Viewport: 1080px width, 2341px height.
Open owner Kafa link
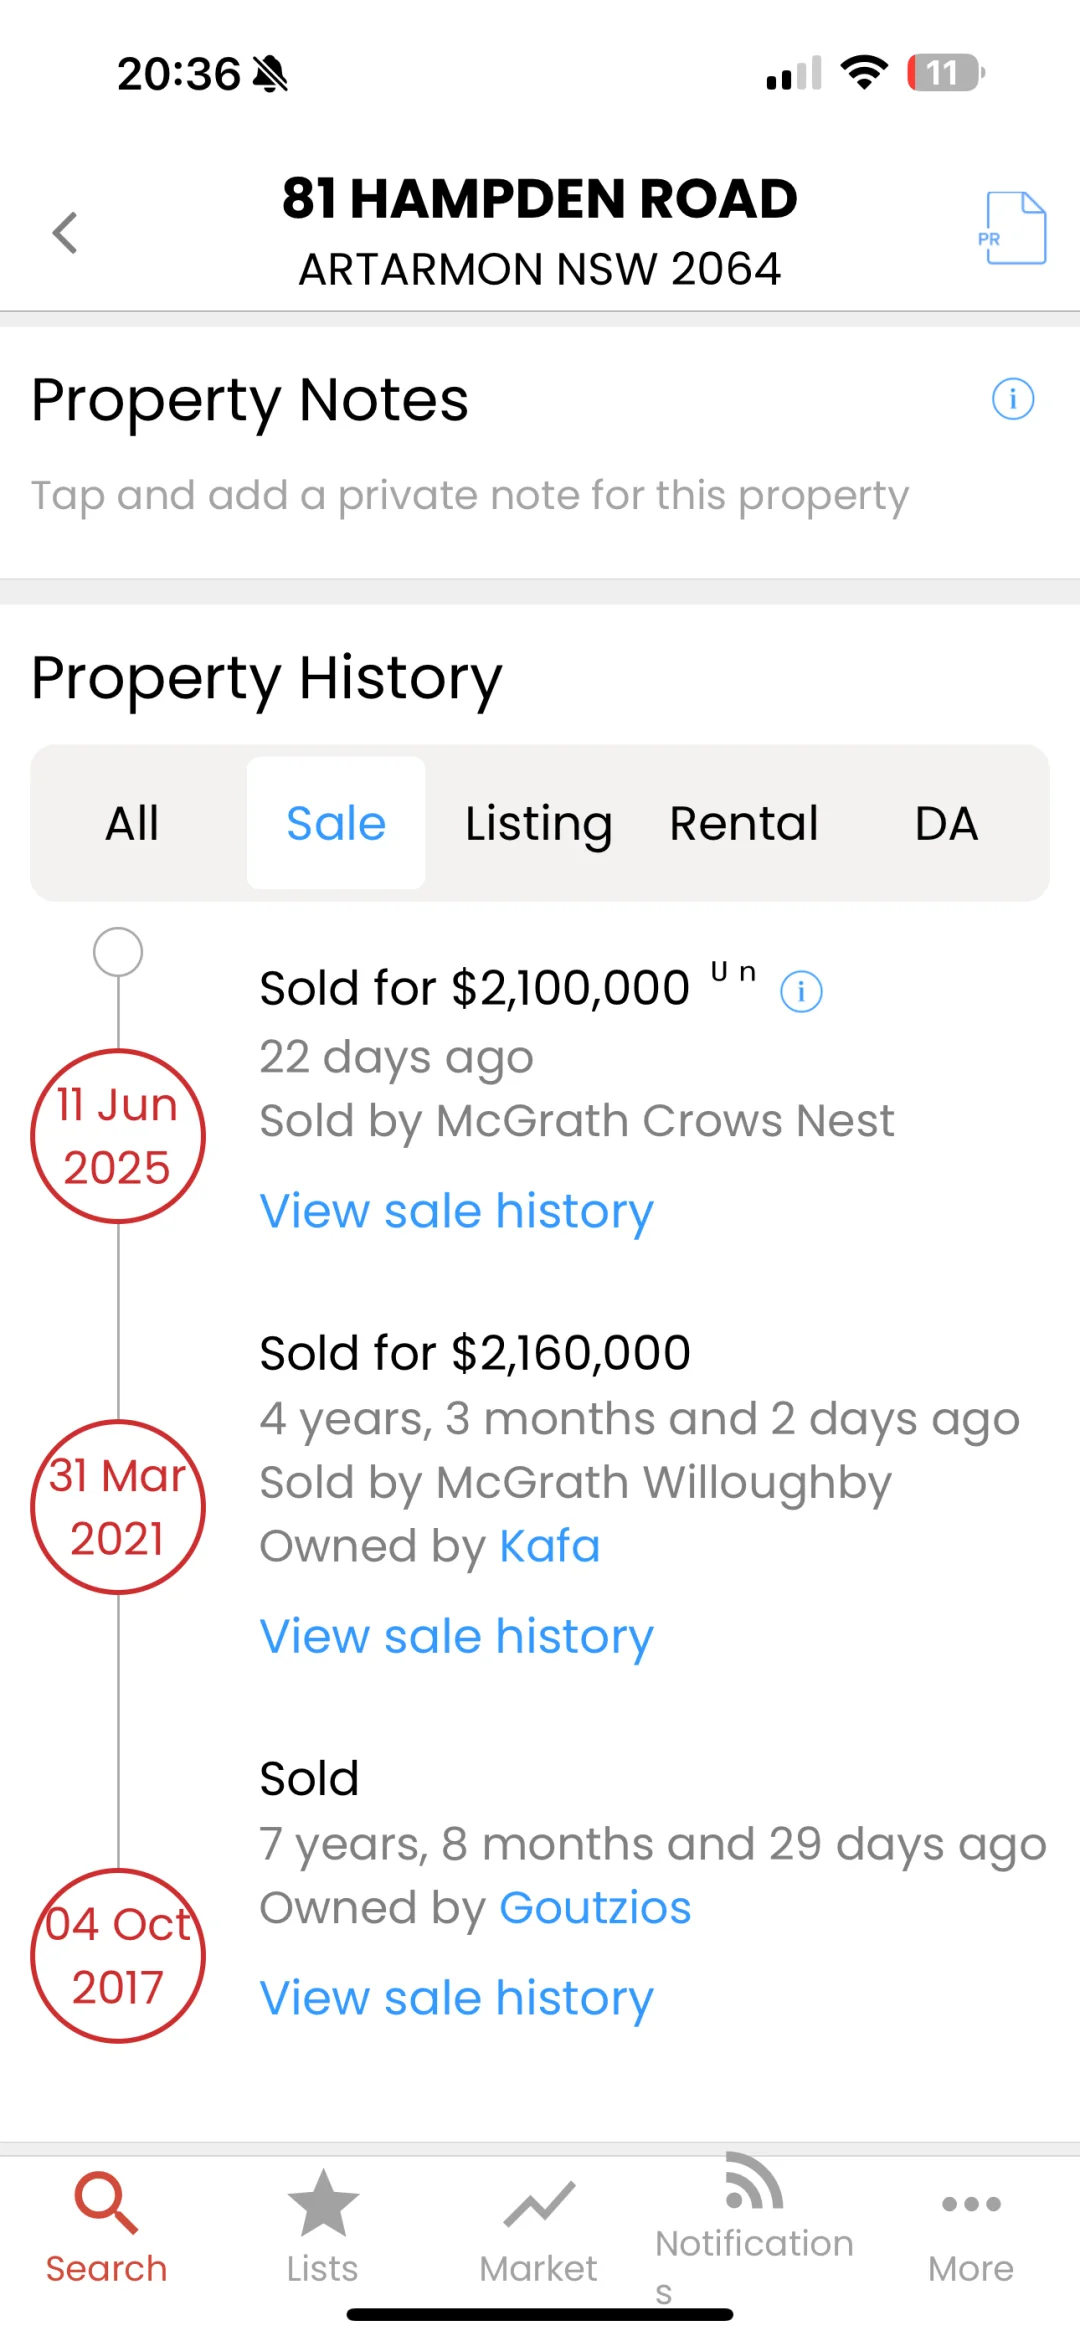tap(549, 1546)
